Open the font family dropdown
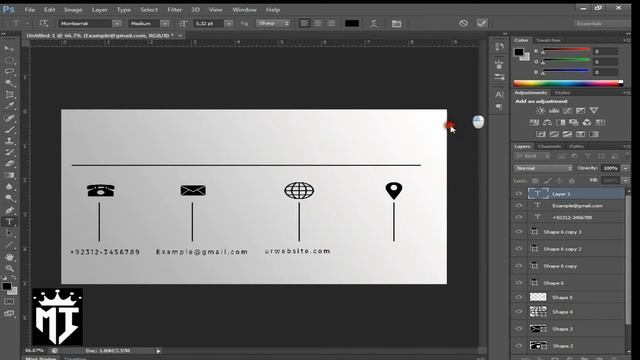The height and width of the screenshot is (360, 640). tap(117, 24)
